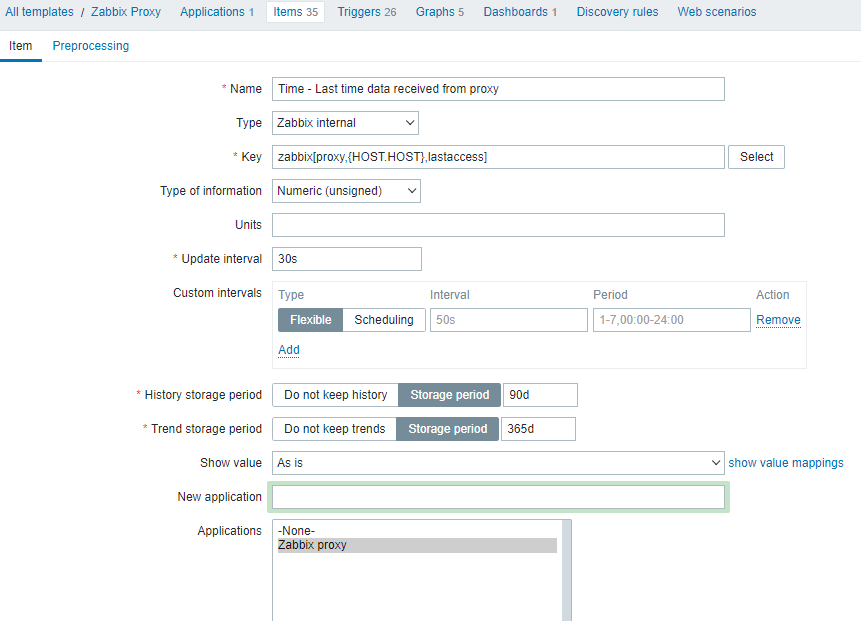The height and width of the screenshot is (621, 861).
Task: Add a new custom interval
Action: pos(289,350)
